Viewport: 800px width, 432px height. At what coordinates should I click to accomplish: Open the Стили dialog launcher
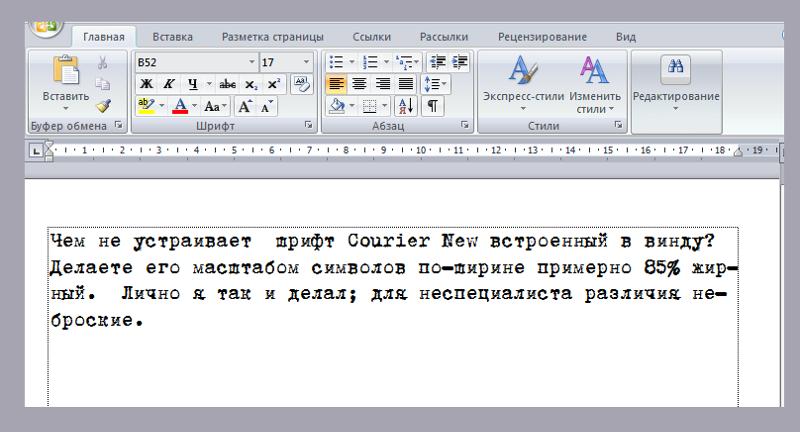click(618, 125)
